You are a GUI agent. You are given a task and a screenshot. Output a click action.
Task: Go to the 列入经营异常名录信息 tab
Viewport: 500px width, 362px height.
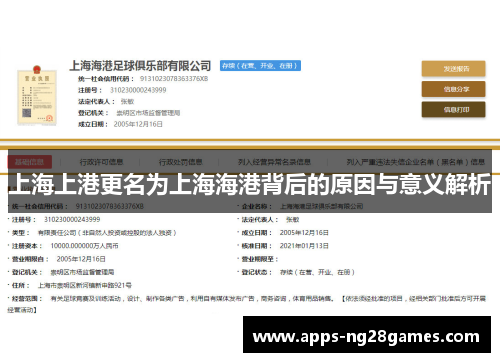[274, 162]
